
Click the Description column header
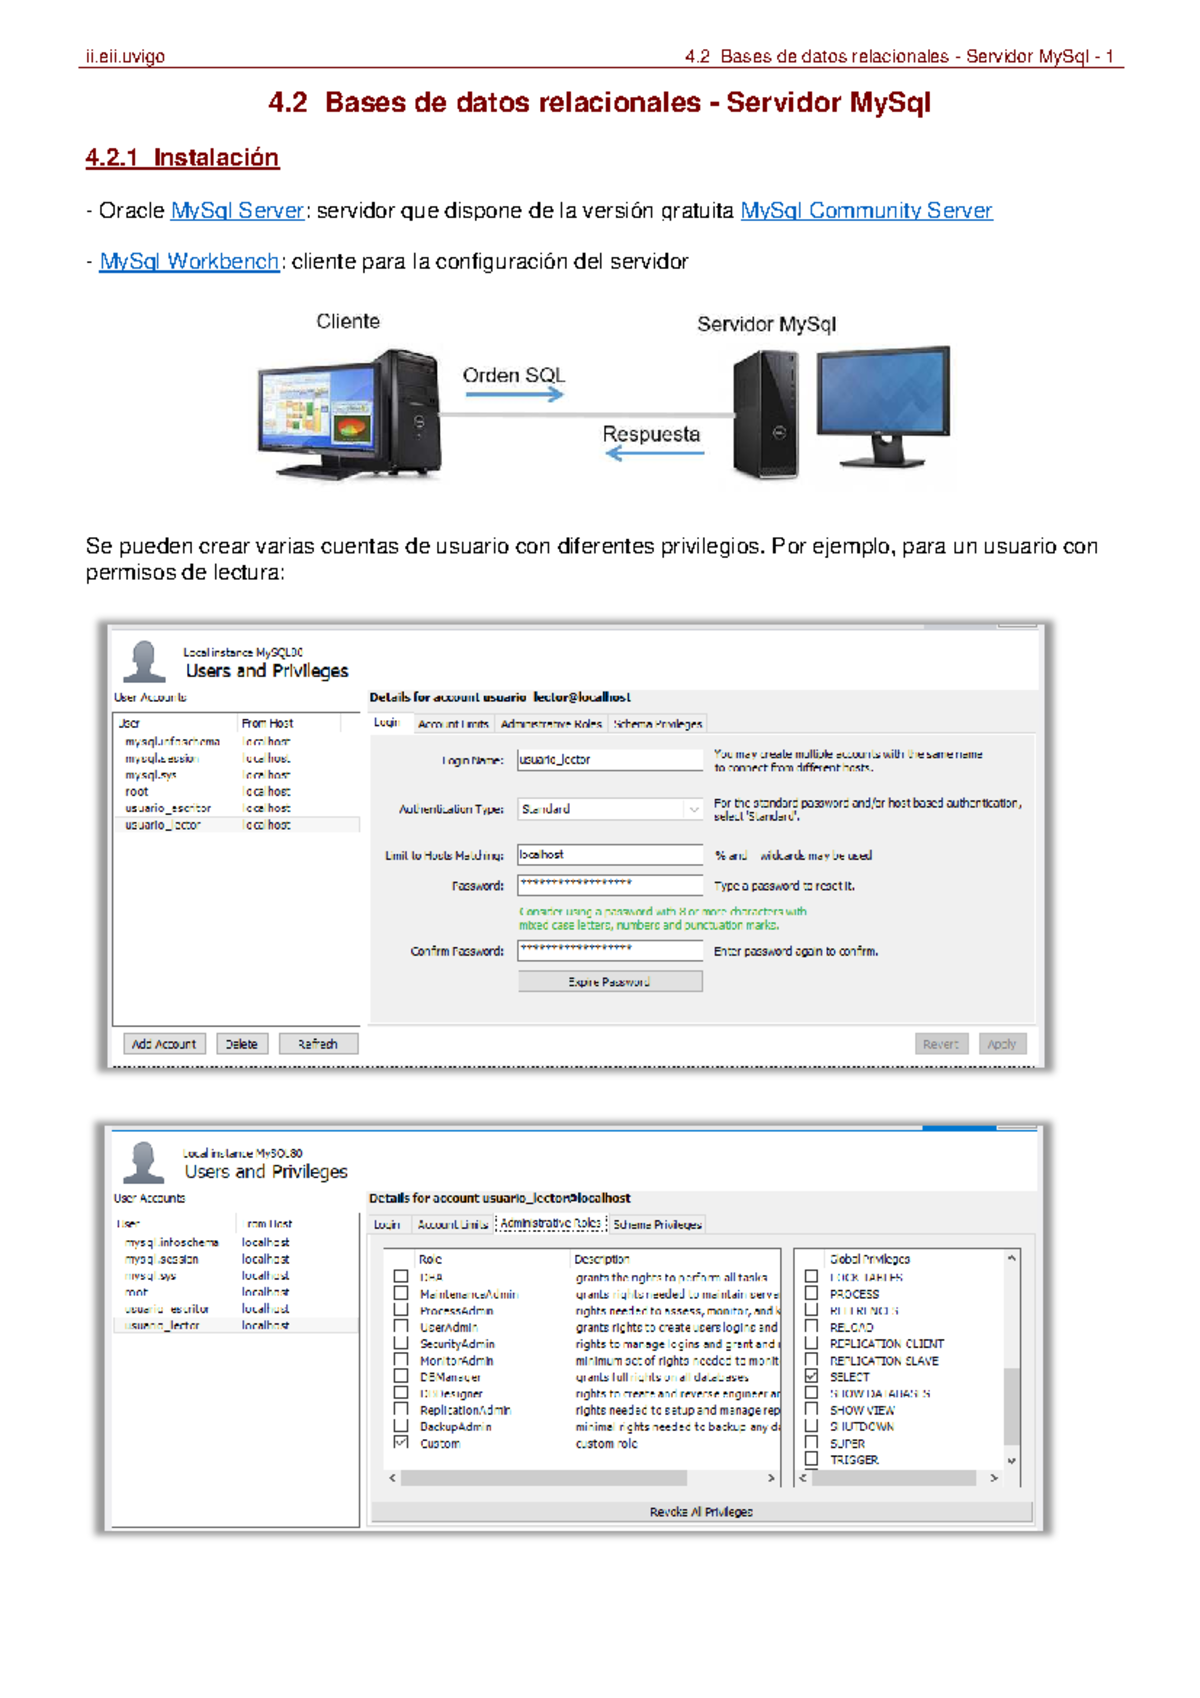click(x=602, y=1259)
